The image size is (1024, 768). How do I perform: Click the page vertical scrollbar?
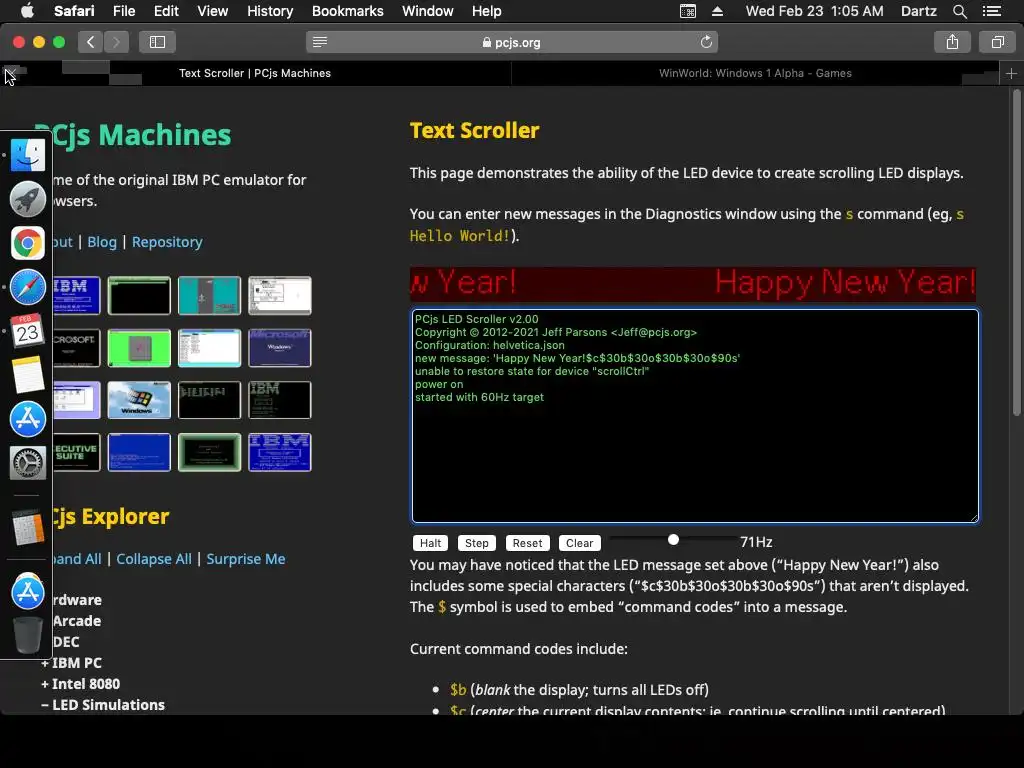tap(1016, 253)
